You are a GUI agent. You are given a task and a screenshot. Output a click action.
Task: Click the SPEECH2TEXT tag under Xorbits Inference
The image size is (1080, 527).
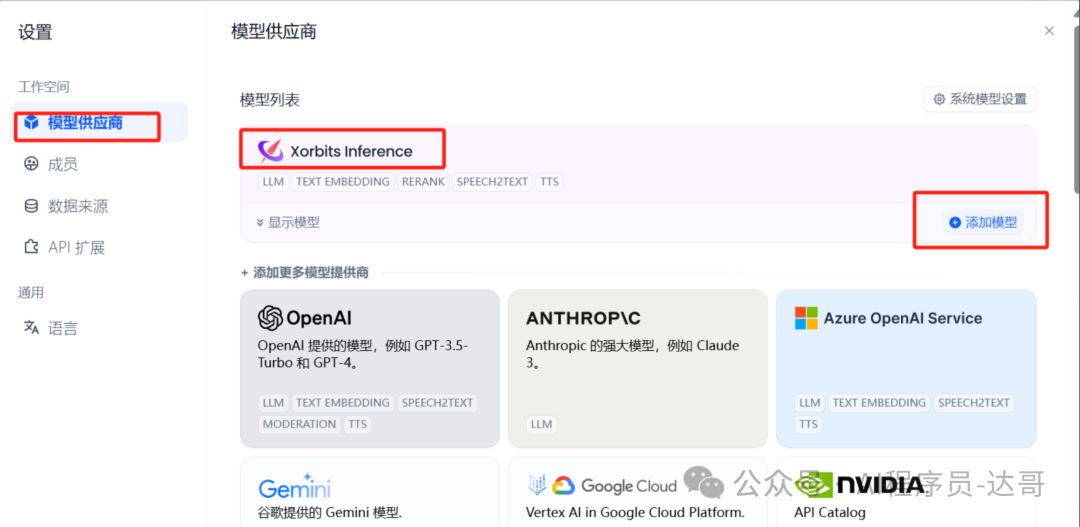point(492,182)
